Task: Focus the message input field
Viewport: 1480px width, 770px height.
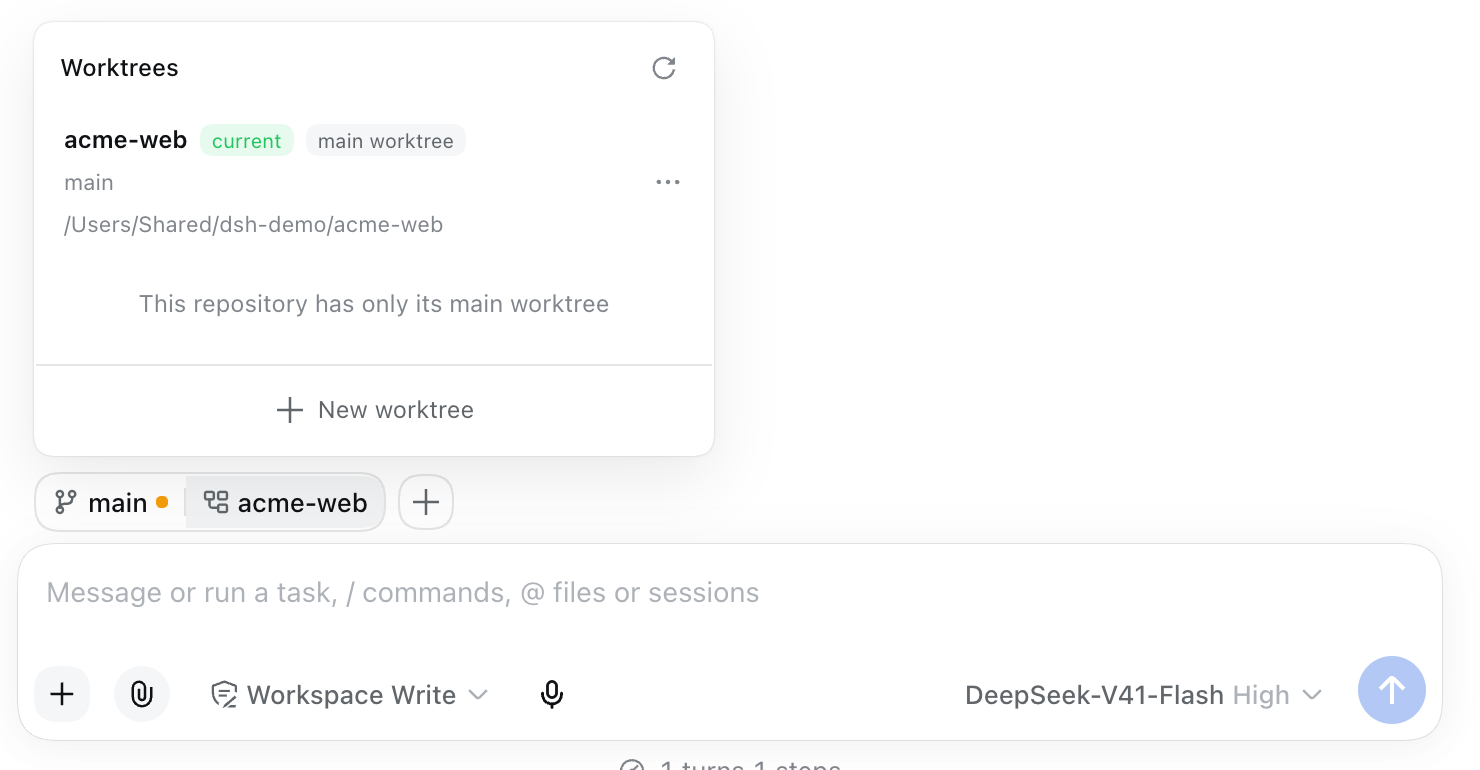Action: click(730, 593)
